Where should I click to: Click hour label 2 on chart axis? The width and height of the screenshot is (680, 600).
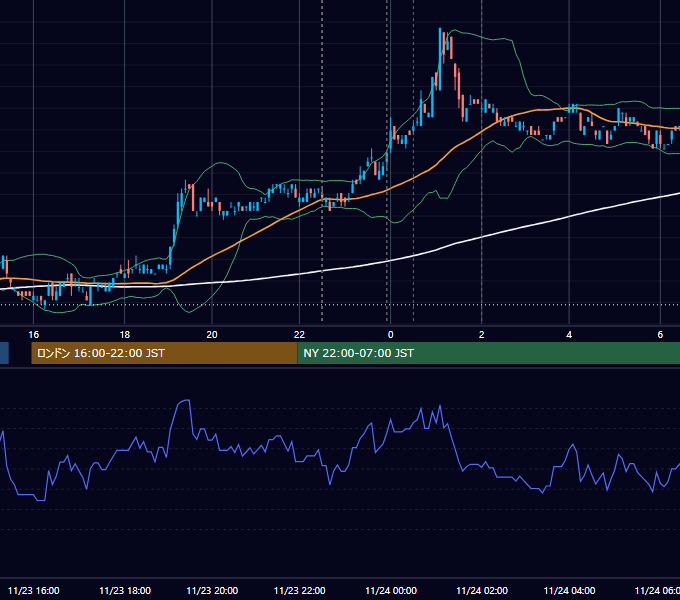pyautogui.click(x=481, y=335)
